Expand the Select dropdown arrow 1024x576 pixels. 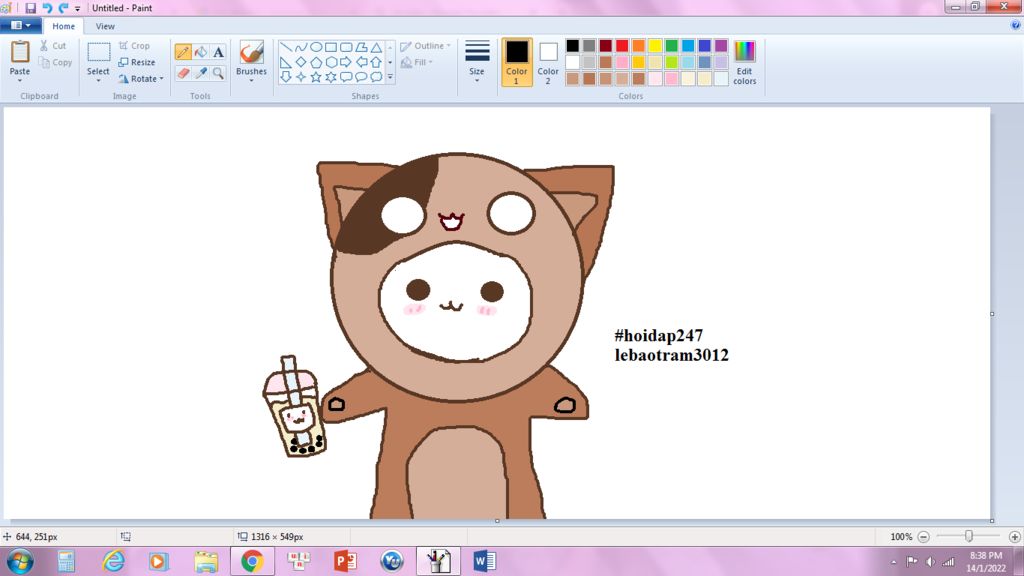[x=98, y=80]
